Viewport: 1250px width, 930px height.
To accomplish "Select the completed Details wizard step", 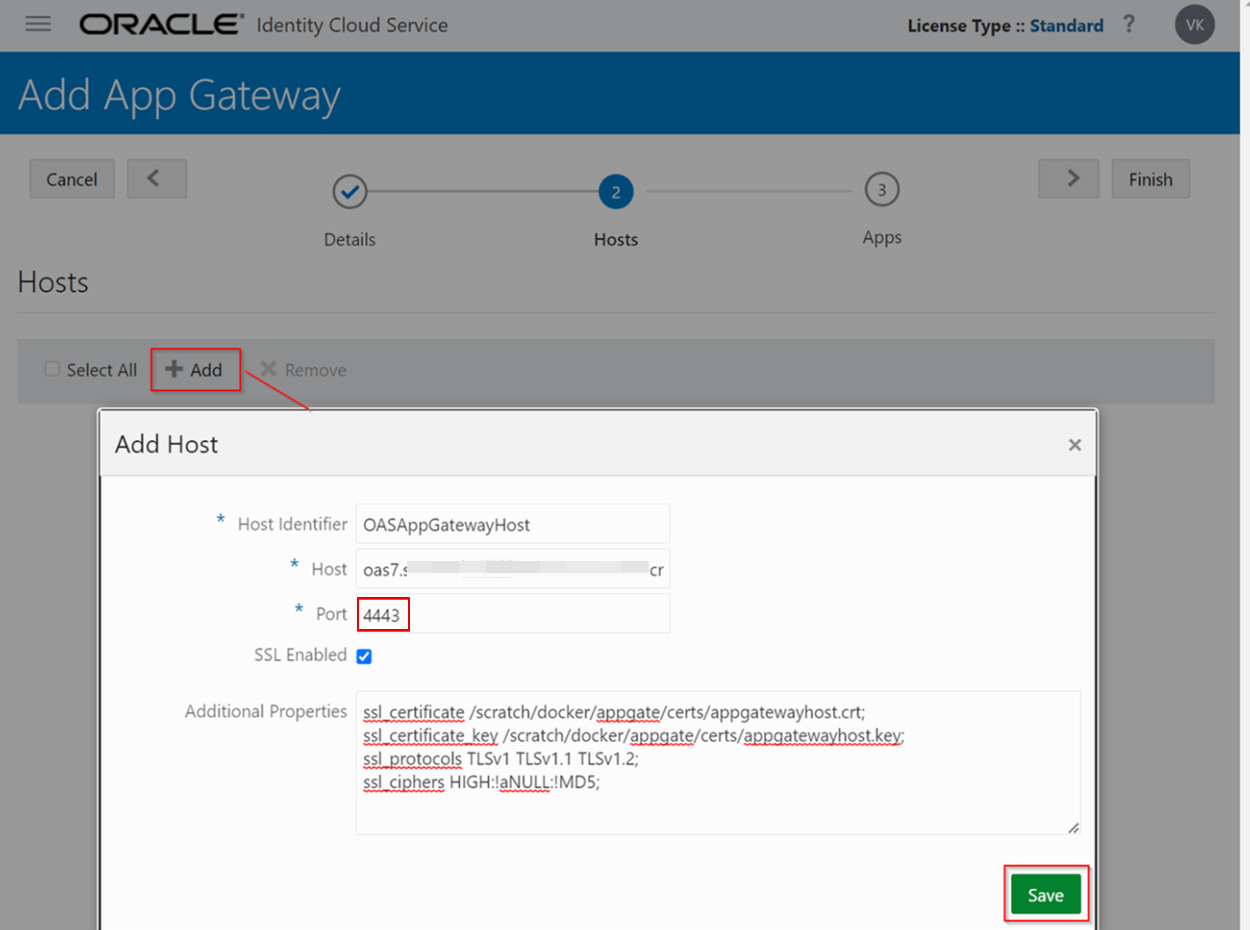I will click(x=349, y=191).
